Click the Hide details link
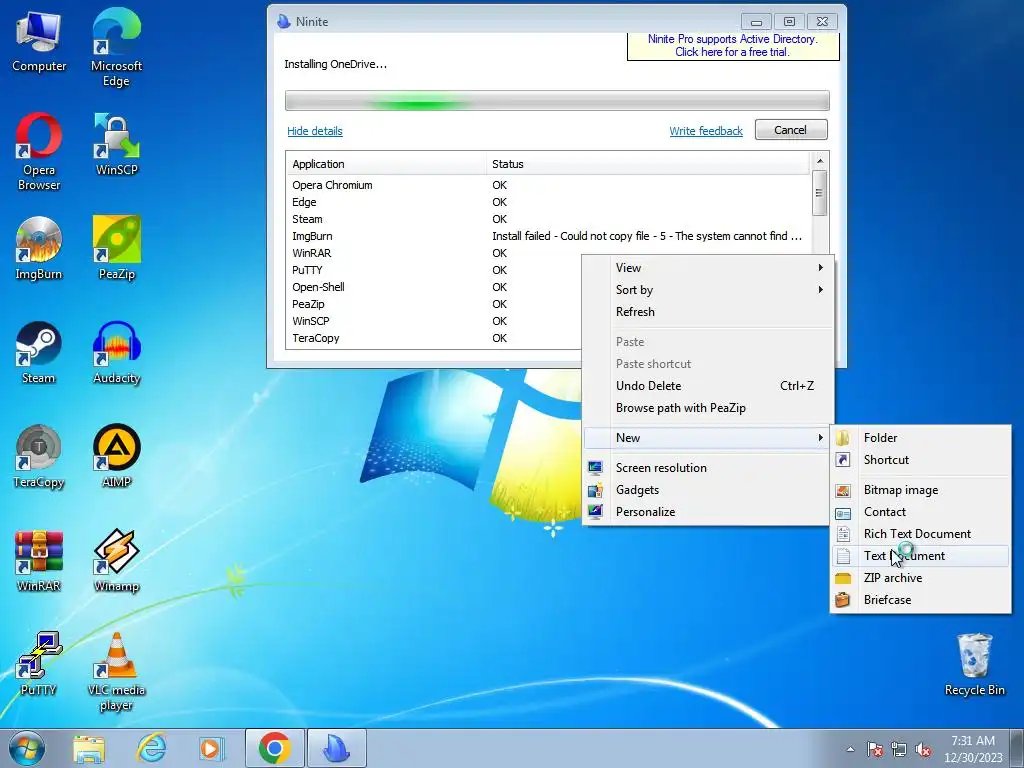 [x=315, y=131]
